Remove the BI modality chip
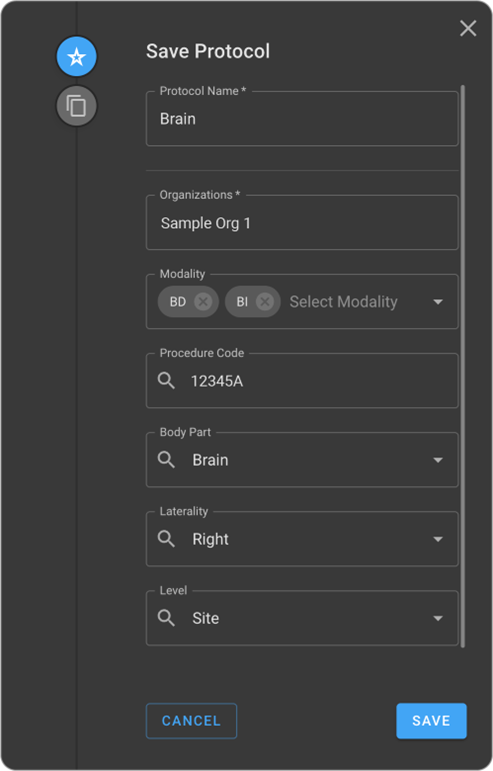 [x=265, y=301]
